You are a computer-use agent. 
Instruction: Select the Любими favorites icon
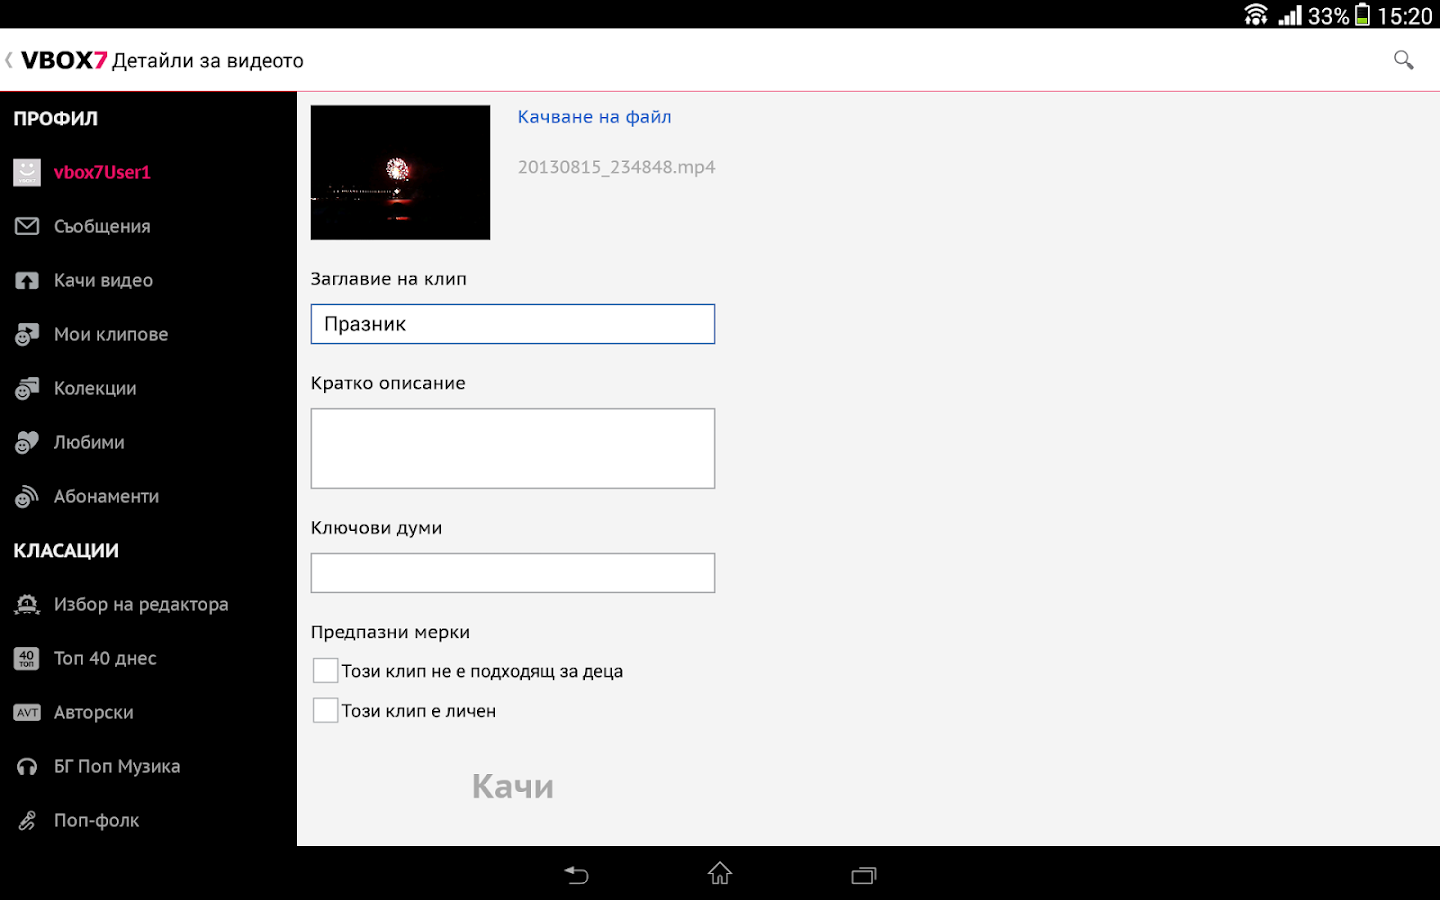point(26,442)
